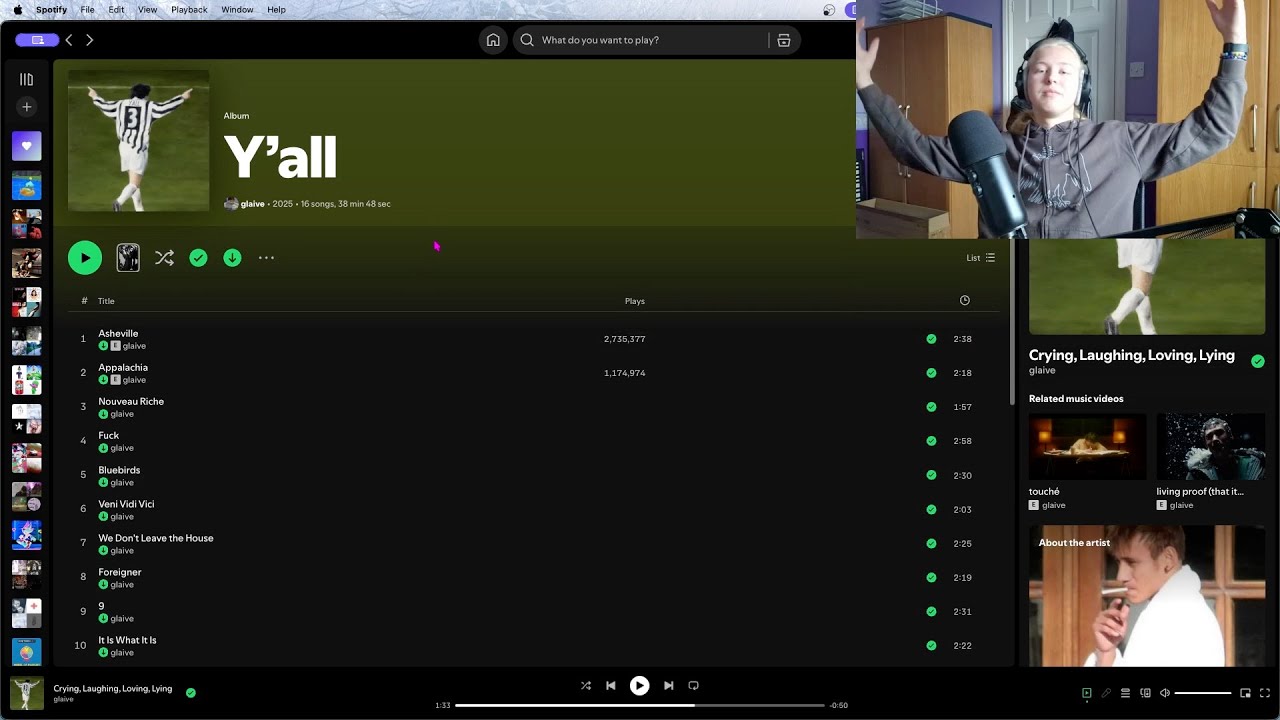Viewport: 1280px width, 720px height.
Task: Sort tracks by duration clock icon
Action: coord(965,300)
